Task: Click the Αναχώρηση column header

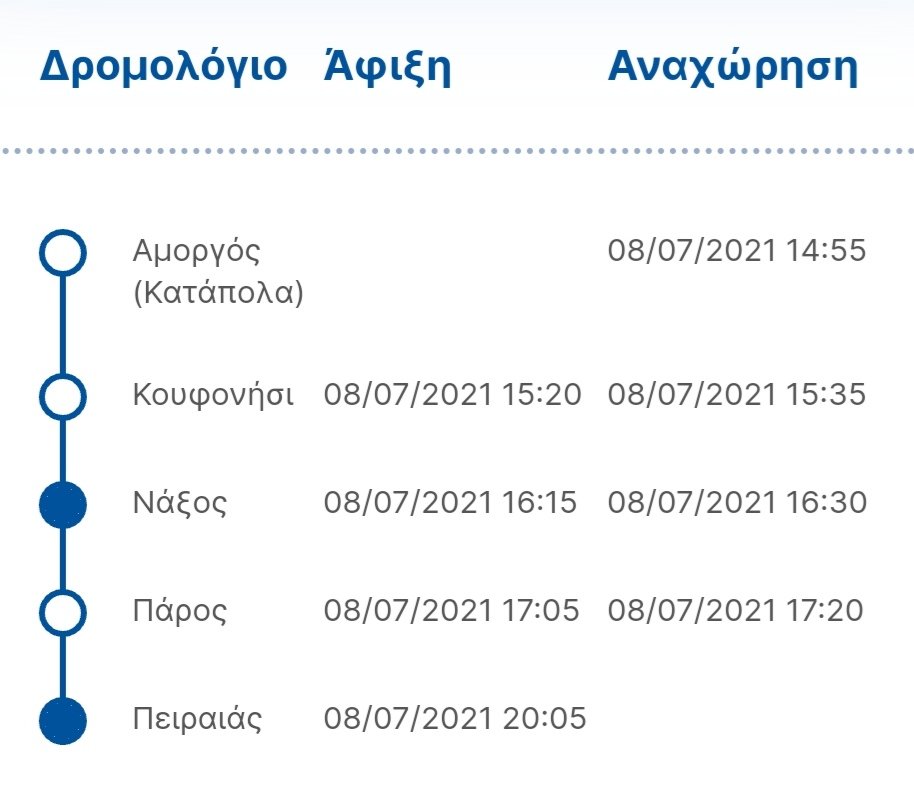Action: [x=733, y=68]
